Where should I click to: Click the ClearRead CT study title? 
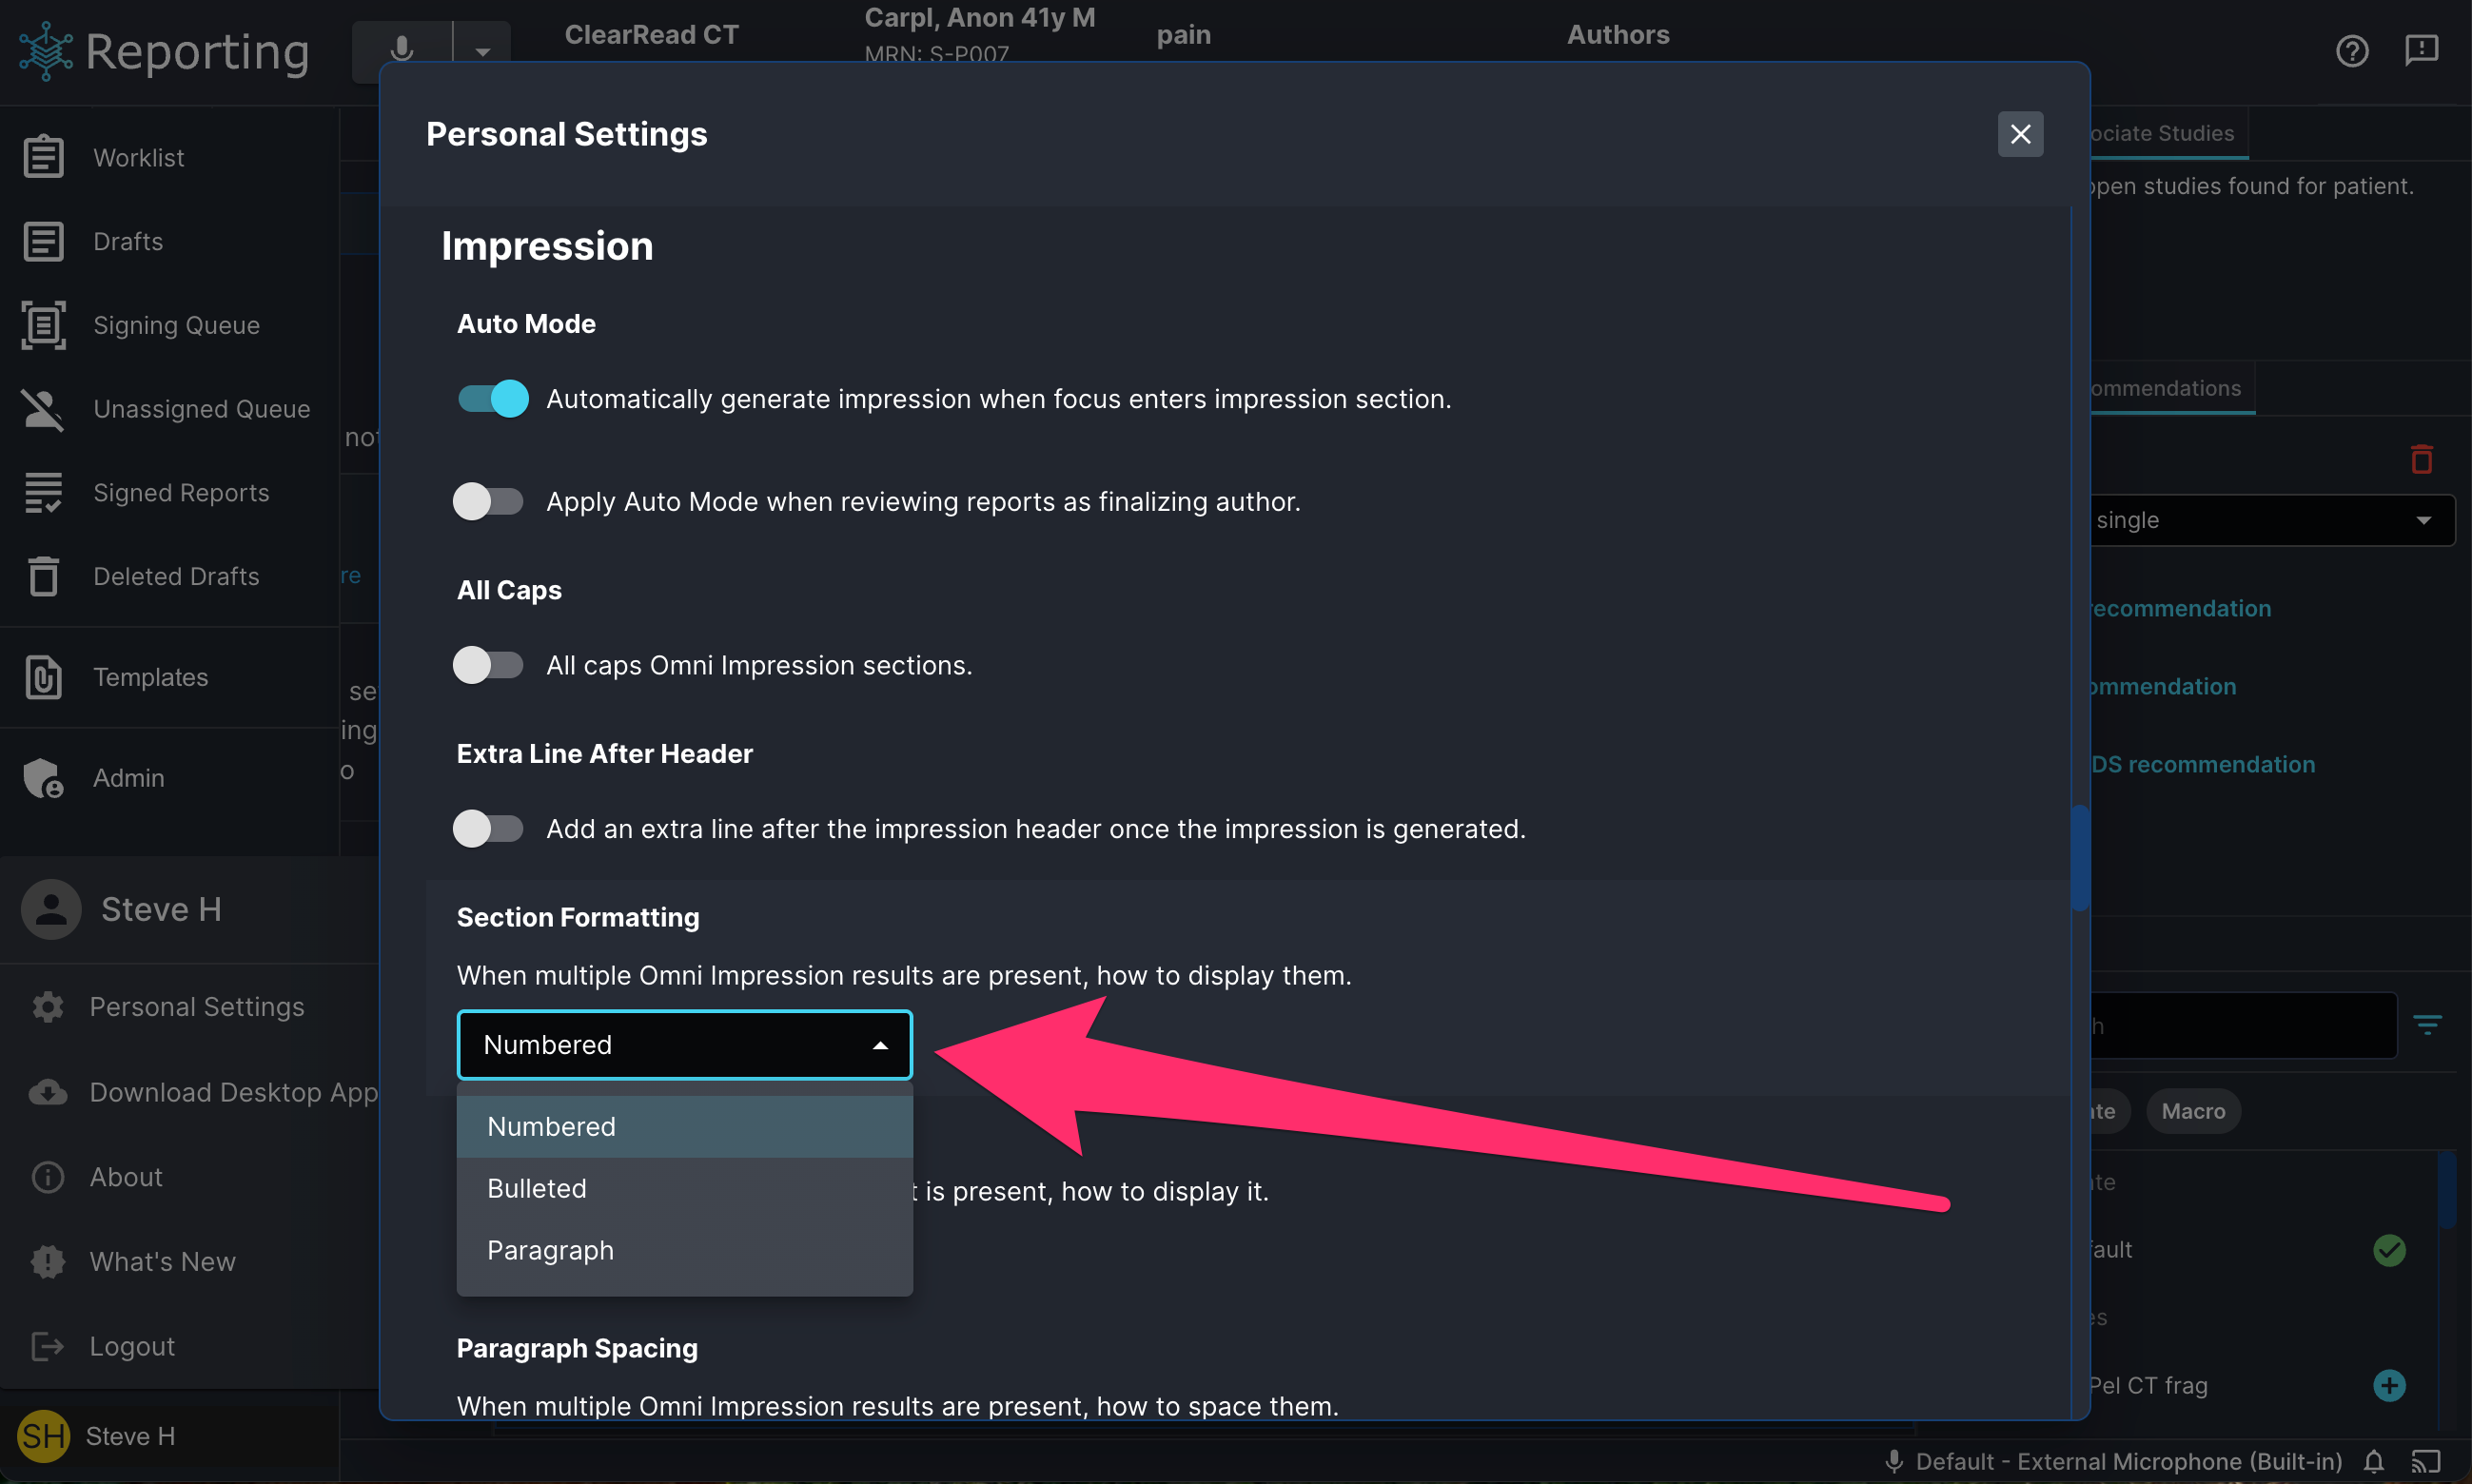(x=652, y=35)
